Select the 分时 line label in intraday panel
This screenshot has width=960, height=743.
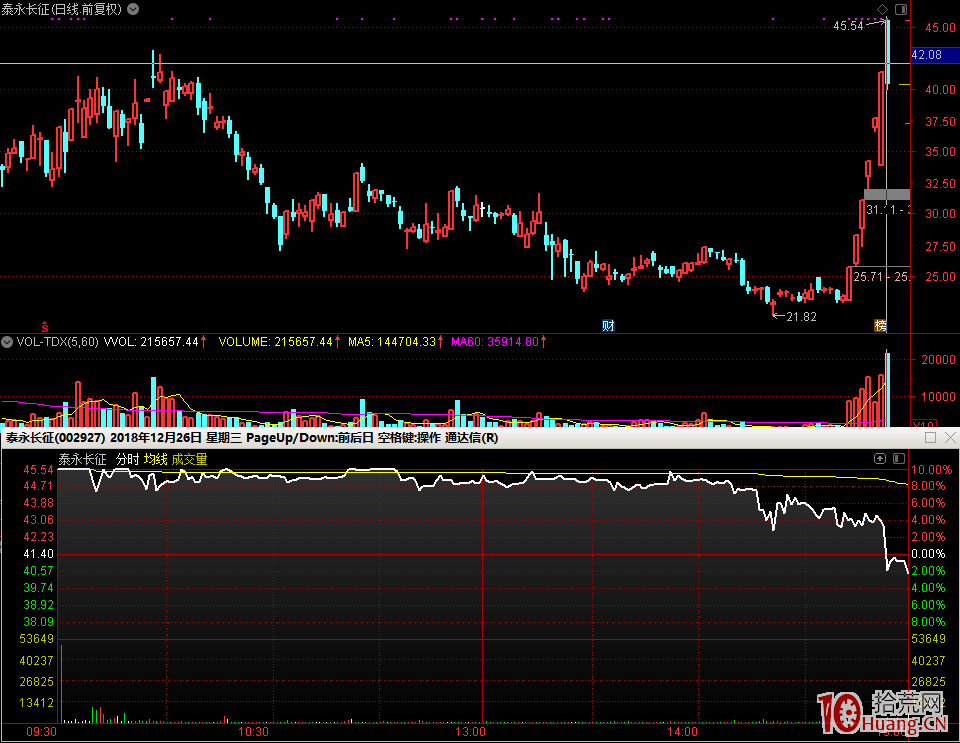[x=127, y=459]
